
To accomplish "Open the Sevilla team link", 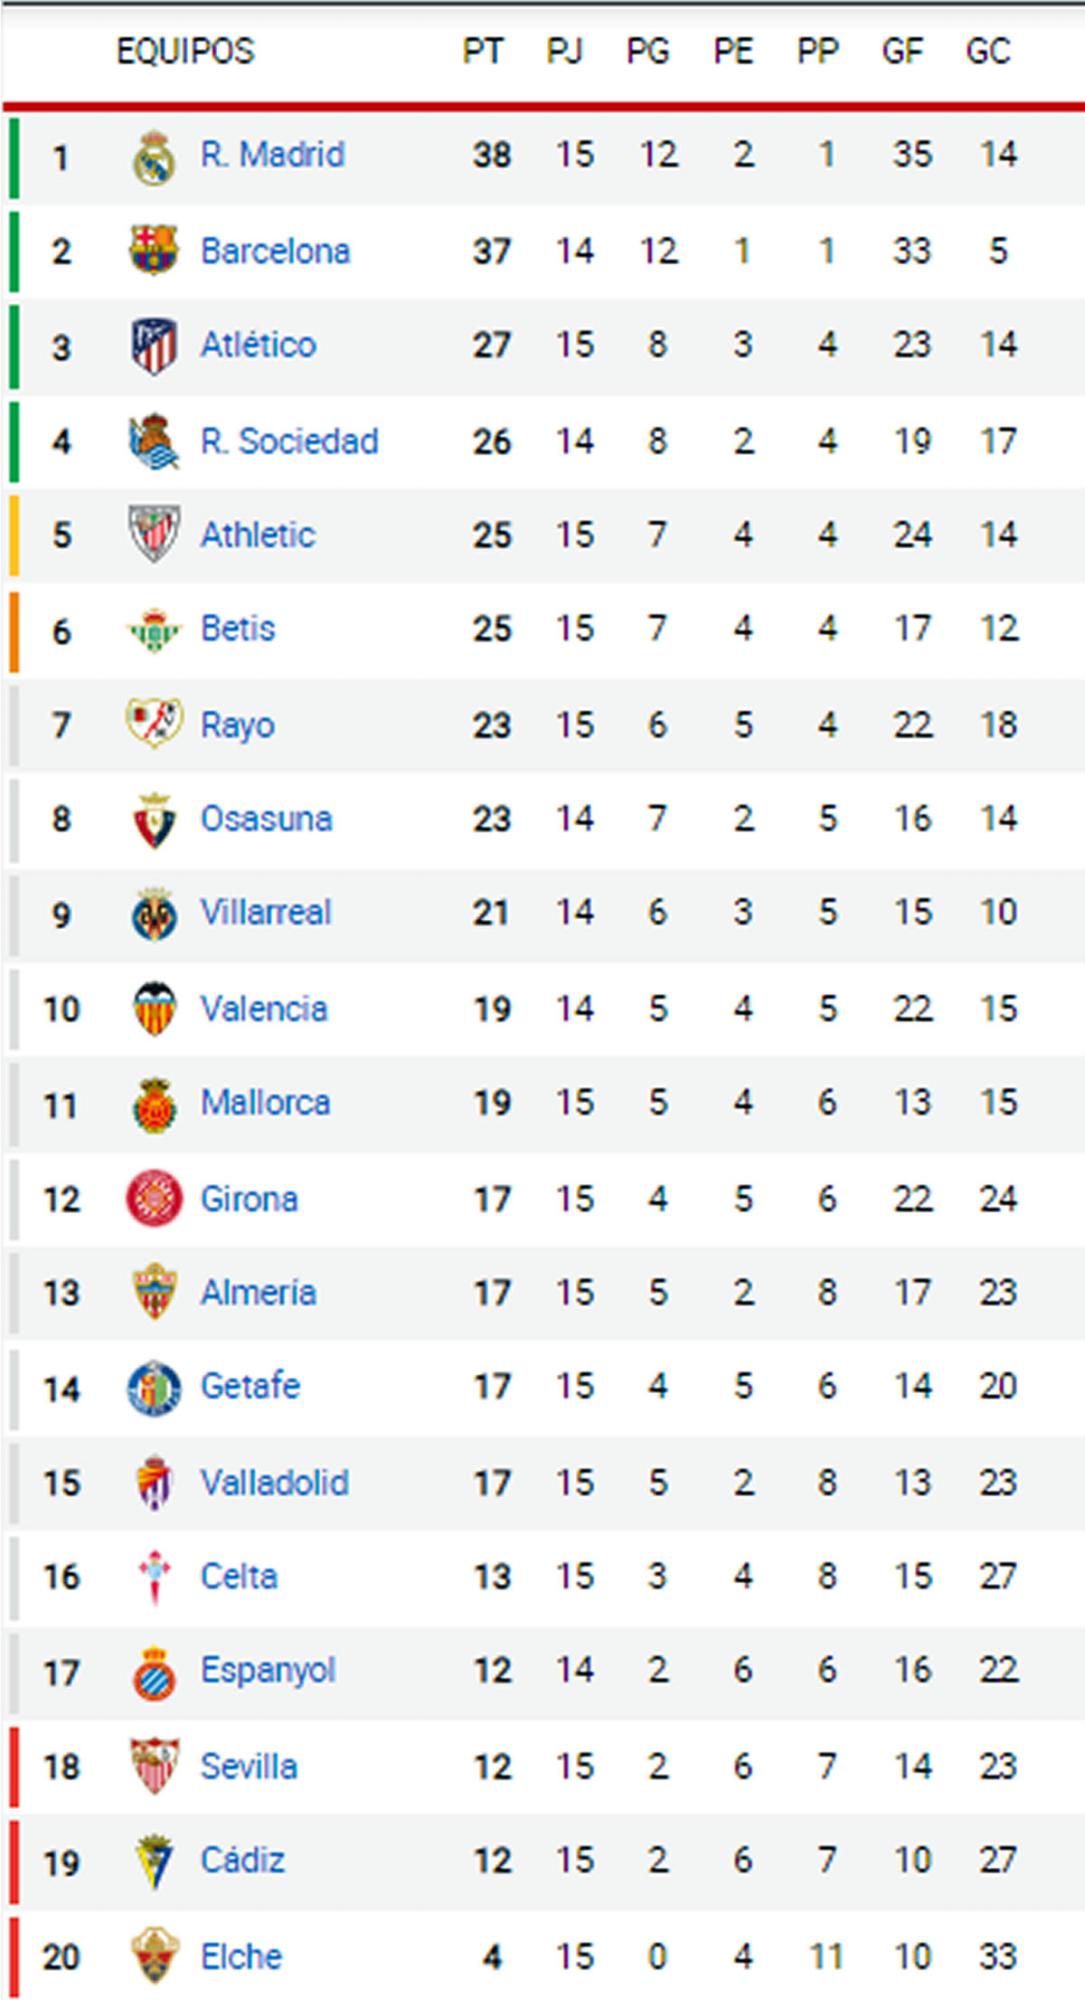I will coord(248,1766).
